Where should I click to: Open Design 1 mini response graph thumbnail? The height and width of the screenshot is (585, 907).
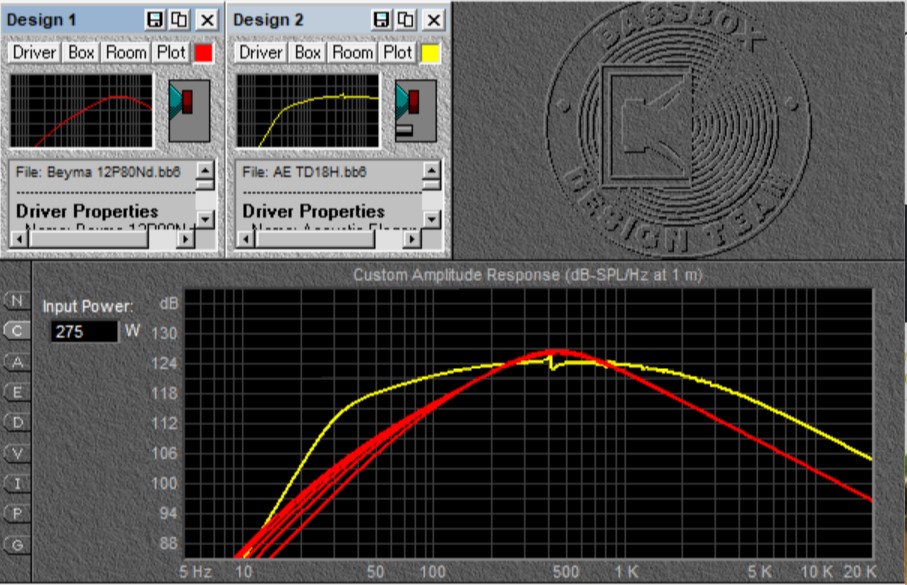[82, 110]
